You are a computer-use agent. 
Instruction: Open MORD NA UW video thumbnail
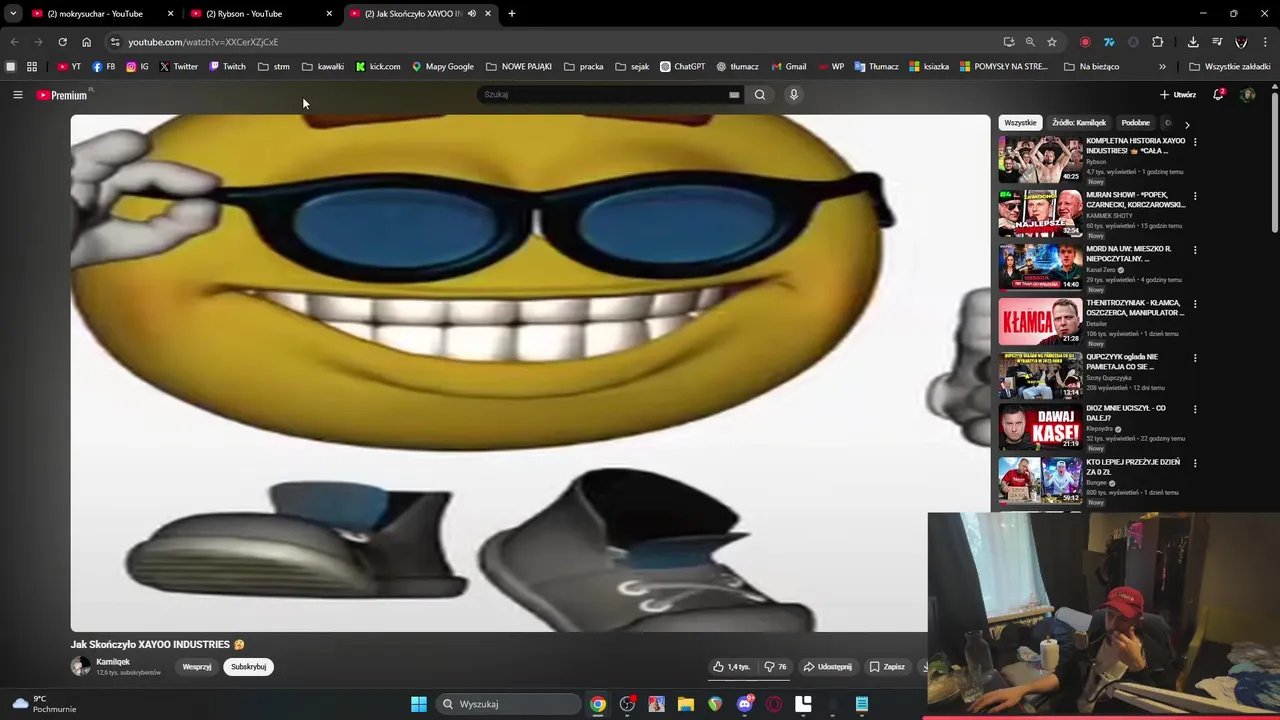(x=1040, y=267)
